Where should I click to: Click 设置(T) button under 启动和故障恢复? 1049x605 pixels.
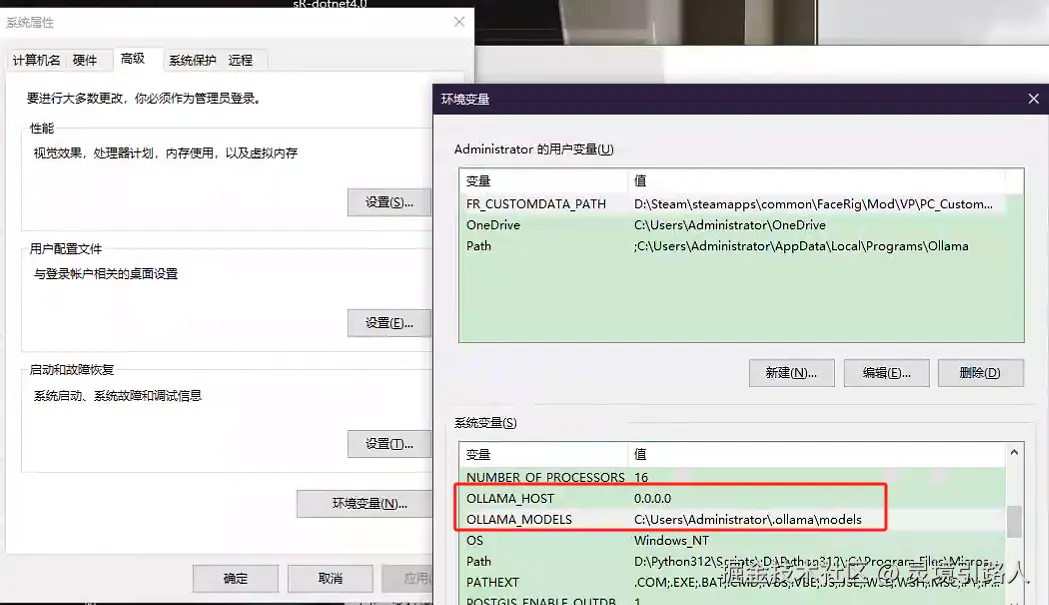tap(389, 444)
